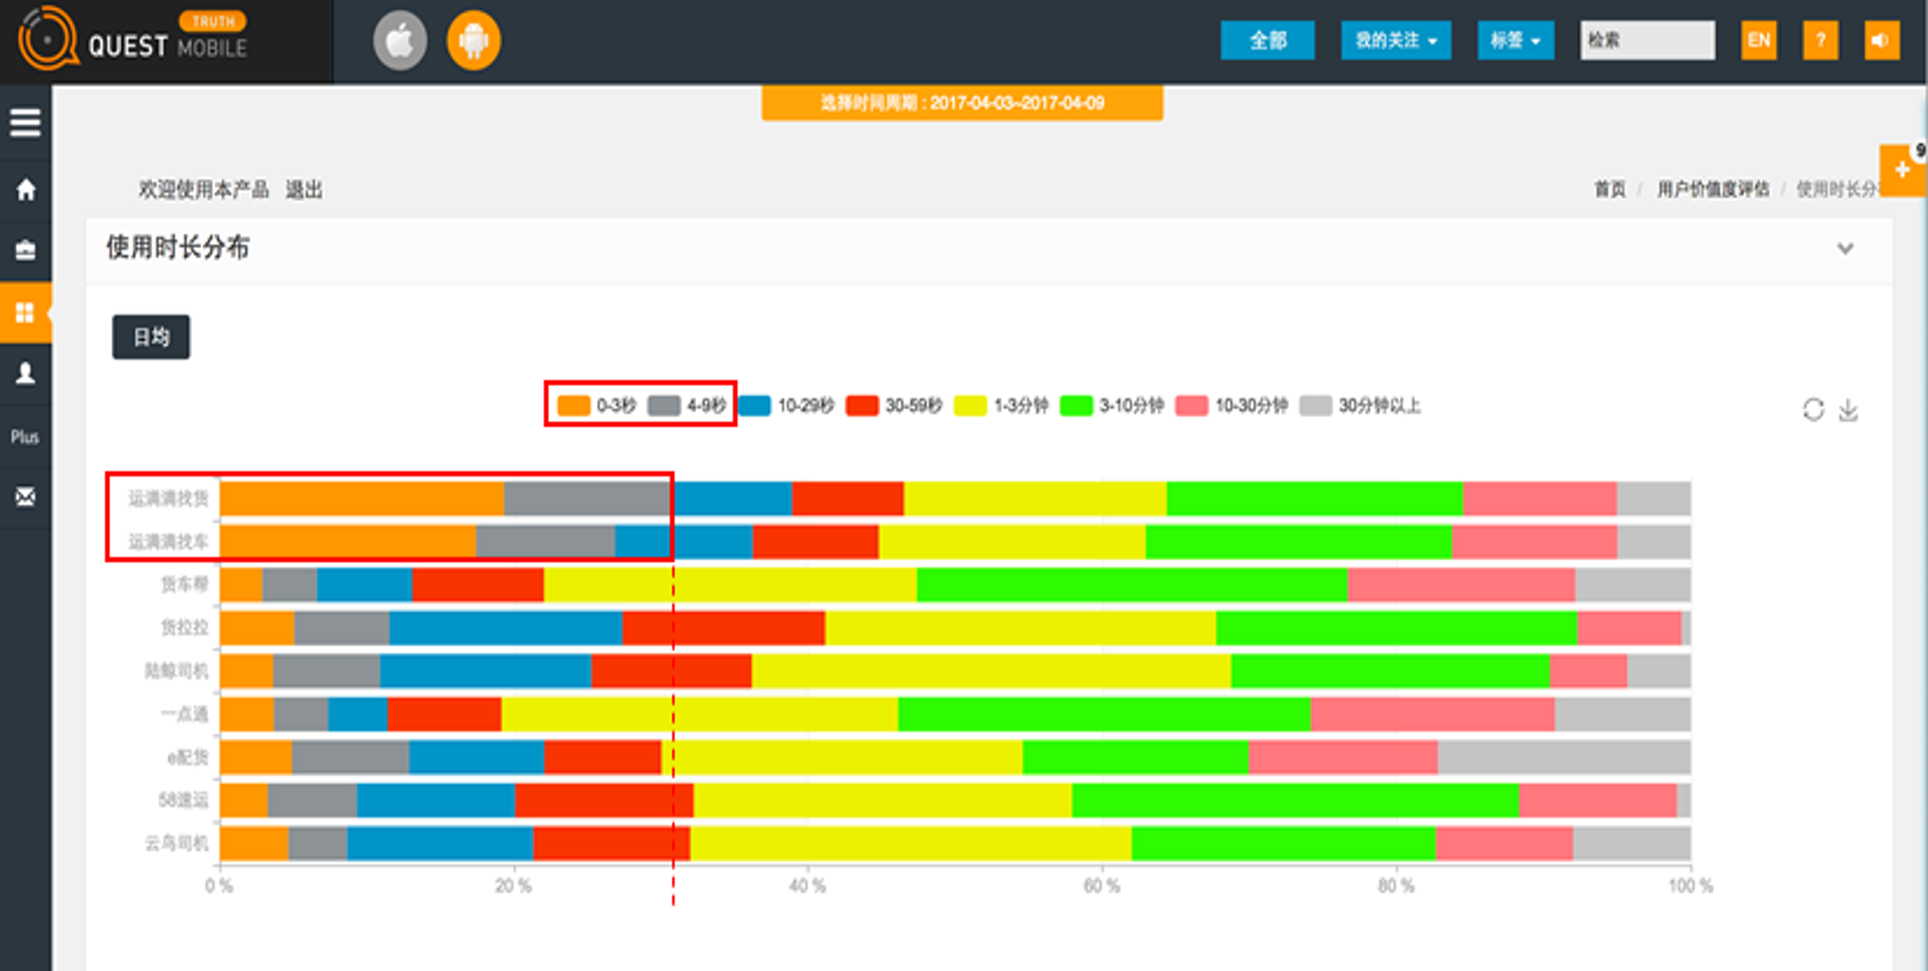
Task: Open the 我的关注 dropdown
Action: point(1395,41)
